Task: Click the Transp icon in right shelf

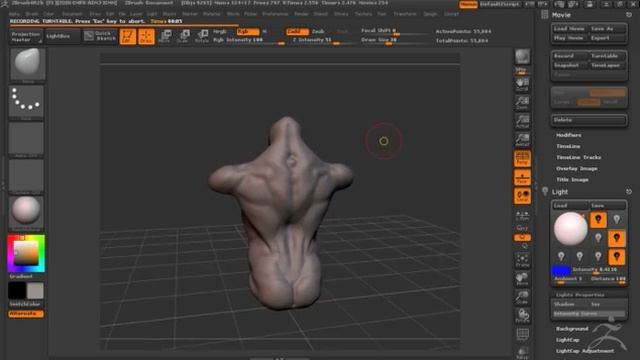Action: click(522, 352)
